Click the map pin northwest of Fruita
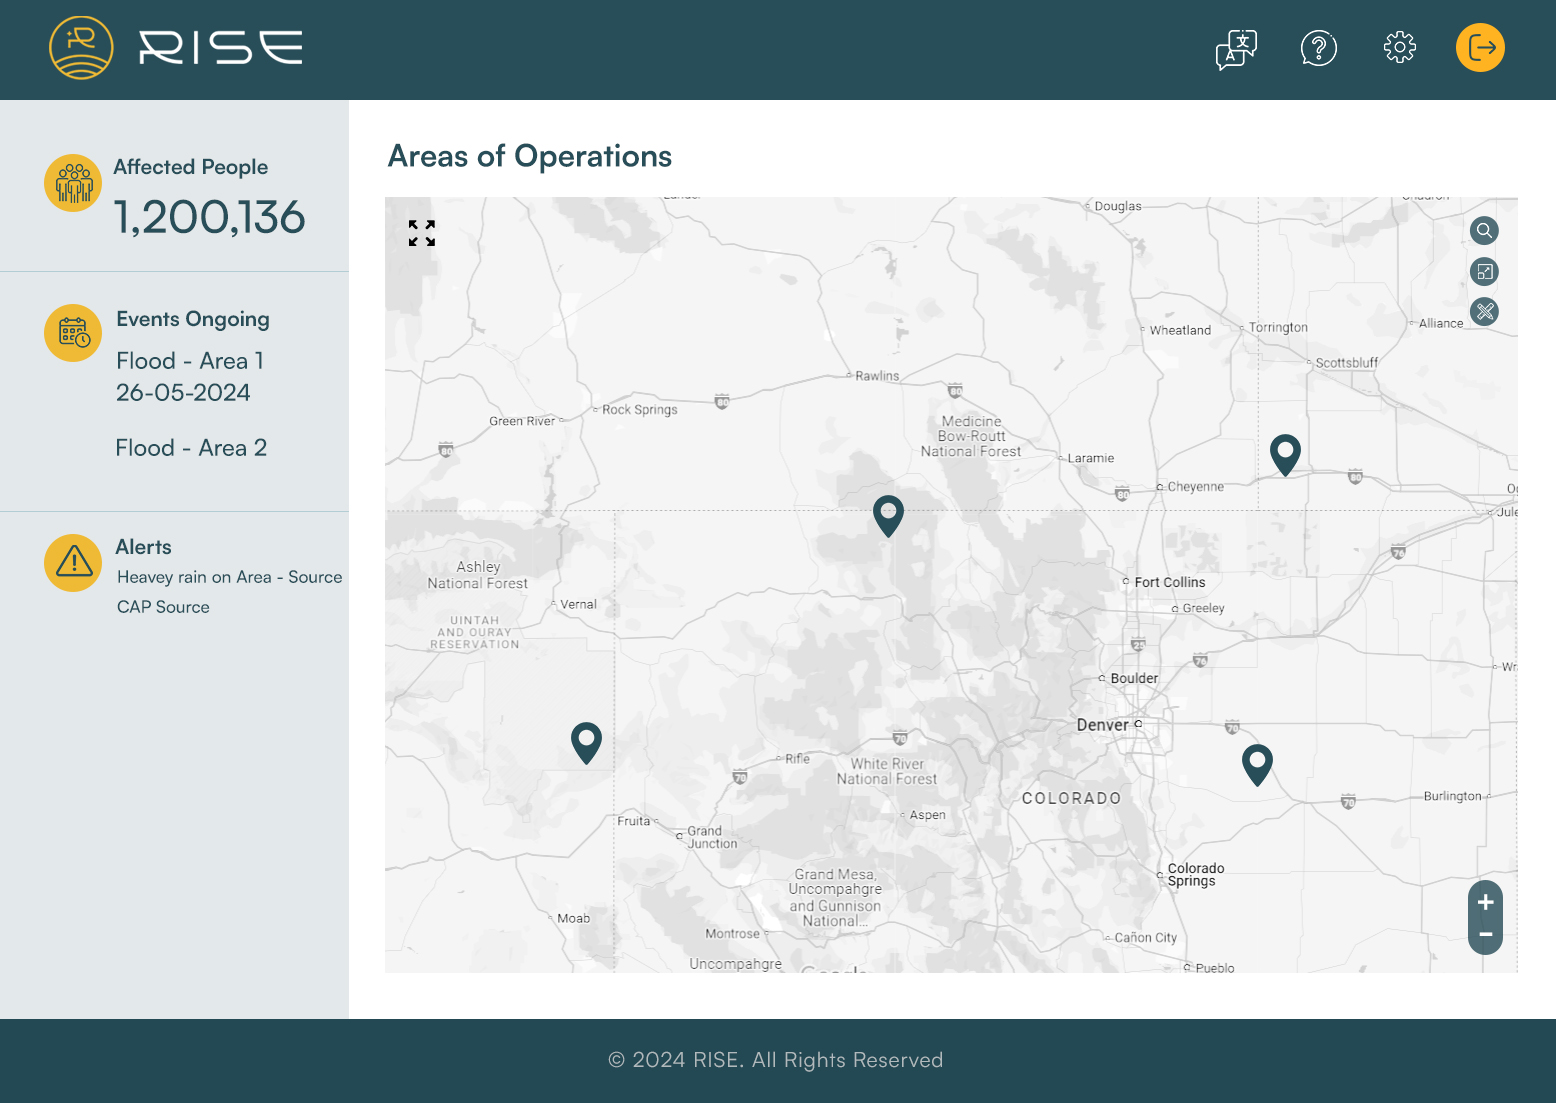Screen dimensions: 1556x1103 coord(586,742)
